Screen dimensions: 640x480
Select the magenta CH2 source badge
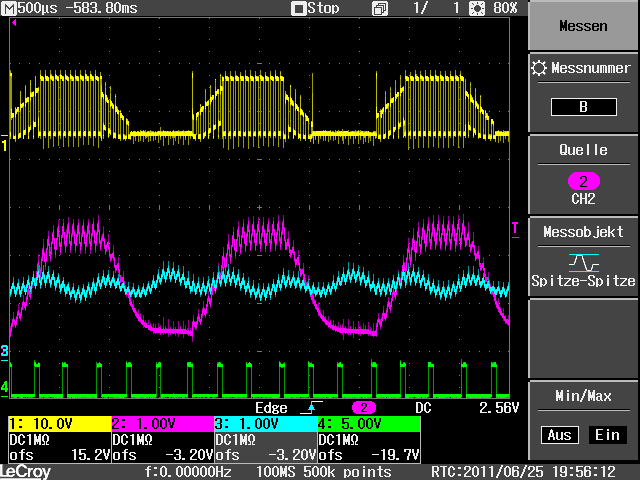pos(584,181)
